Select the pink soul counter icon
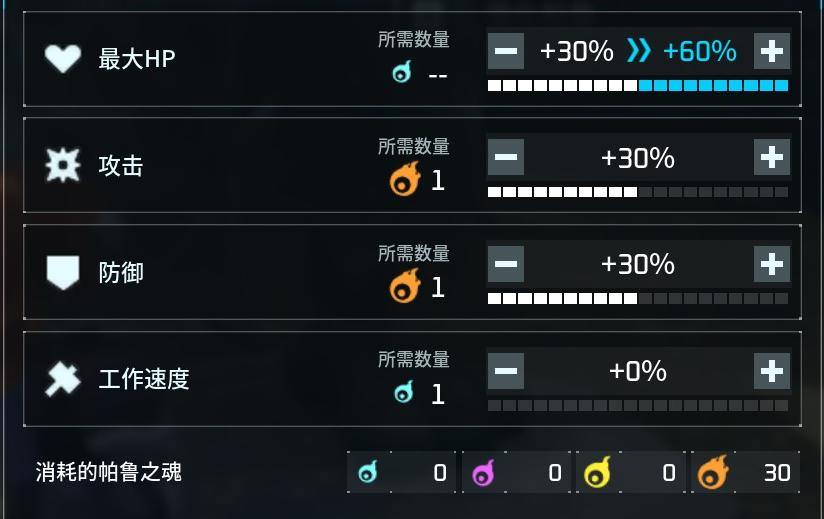The width and height of the screenshot is (824, 519). (x=483, y=473)
